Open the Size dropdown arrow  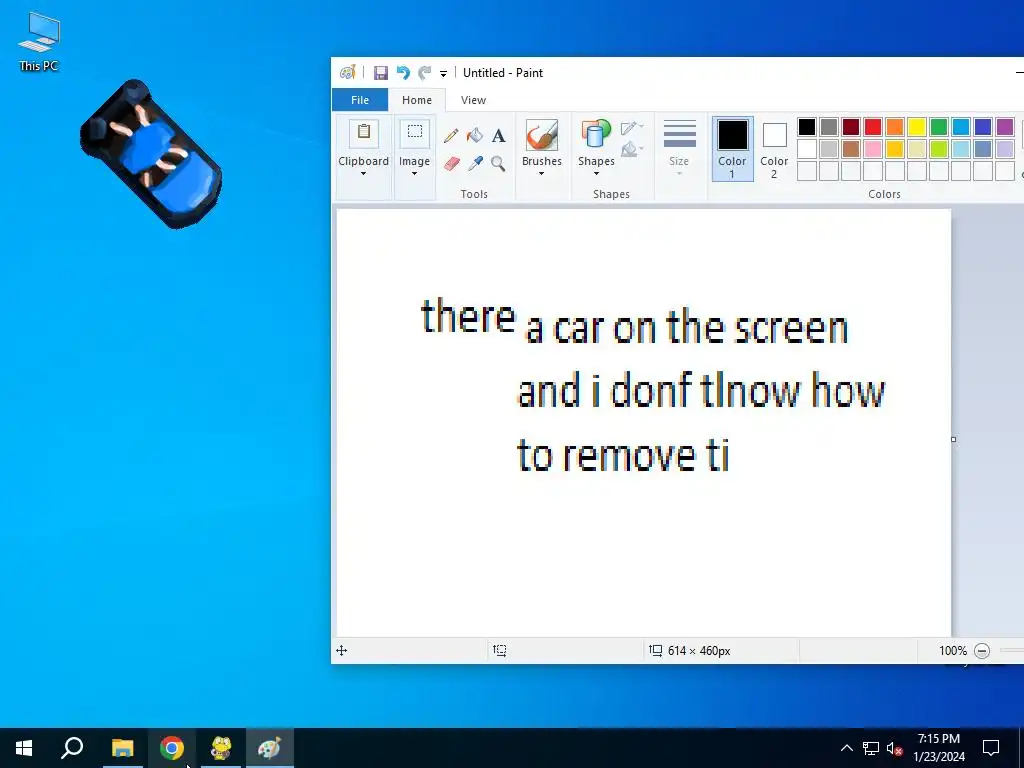[679, 174]
